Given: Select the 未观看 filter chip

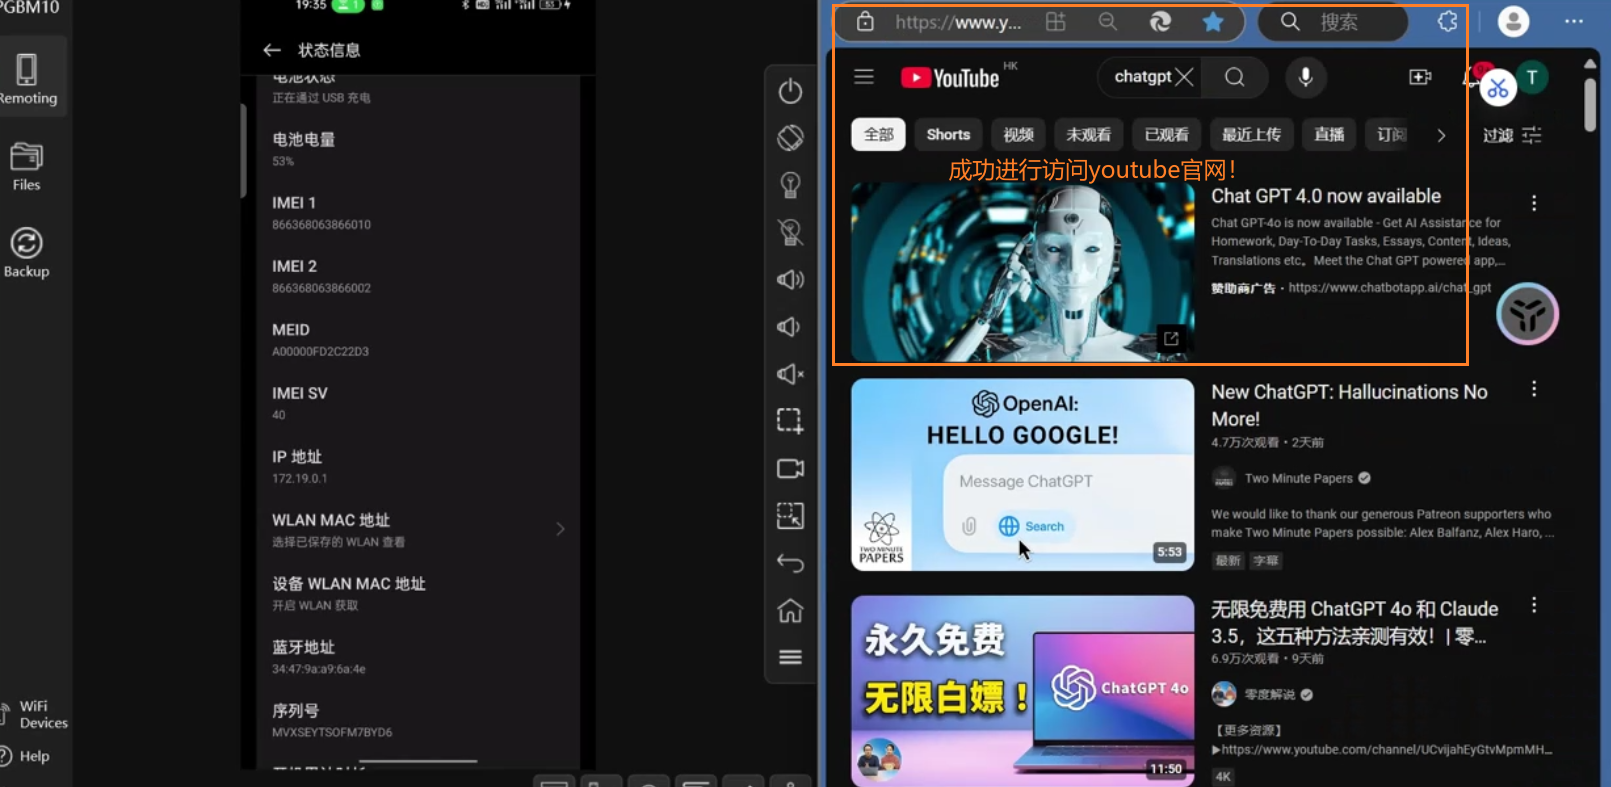Looking at the screenshot, I should 1088,134.
